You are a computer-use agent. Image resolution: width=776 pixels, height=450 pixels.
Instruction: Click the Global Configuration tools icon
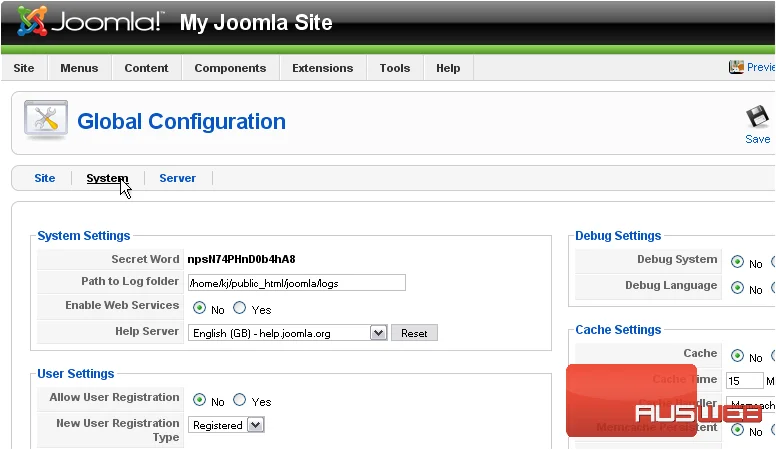click(46, 120)
